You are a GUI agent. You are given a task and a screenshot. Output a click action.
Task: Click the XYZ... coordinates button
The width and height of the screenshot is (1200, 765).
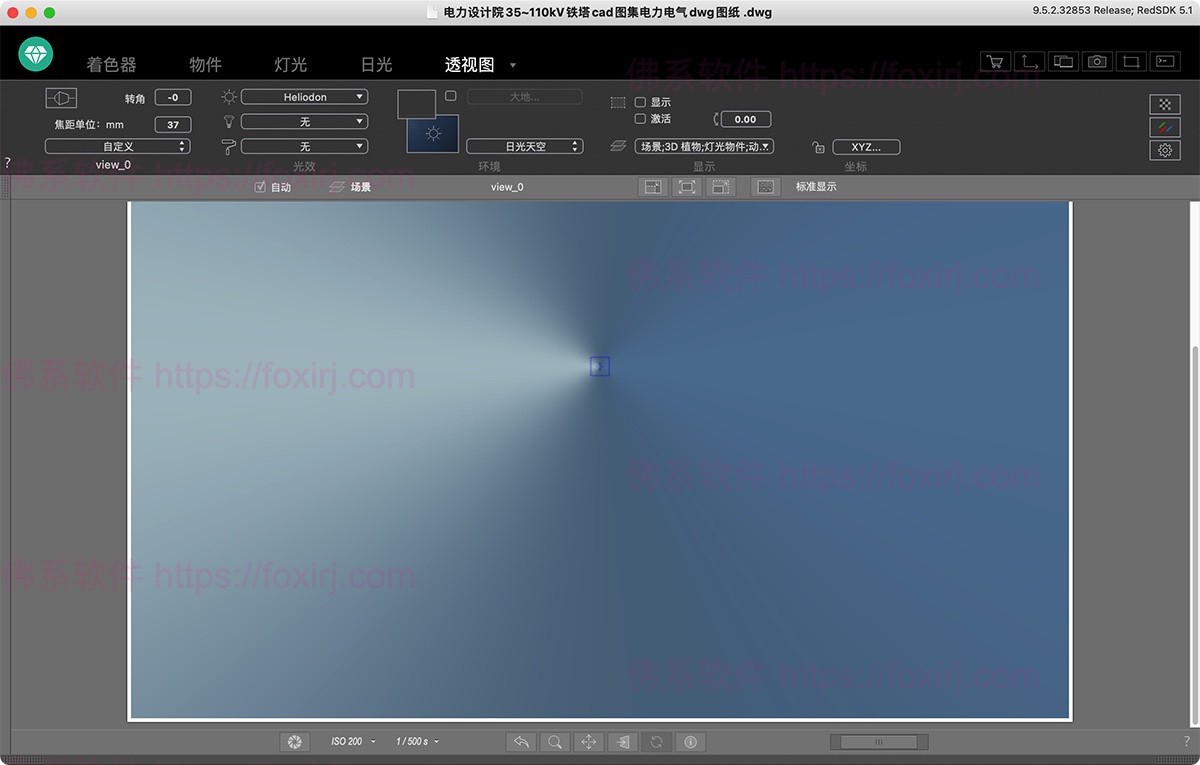(x=866, y=147)
